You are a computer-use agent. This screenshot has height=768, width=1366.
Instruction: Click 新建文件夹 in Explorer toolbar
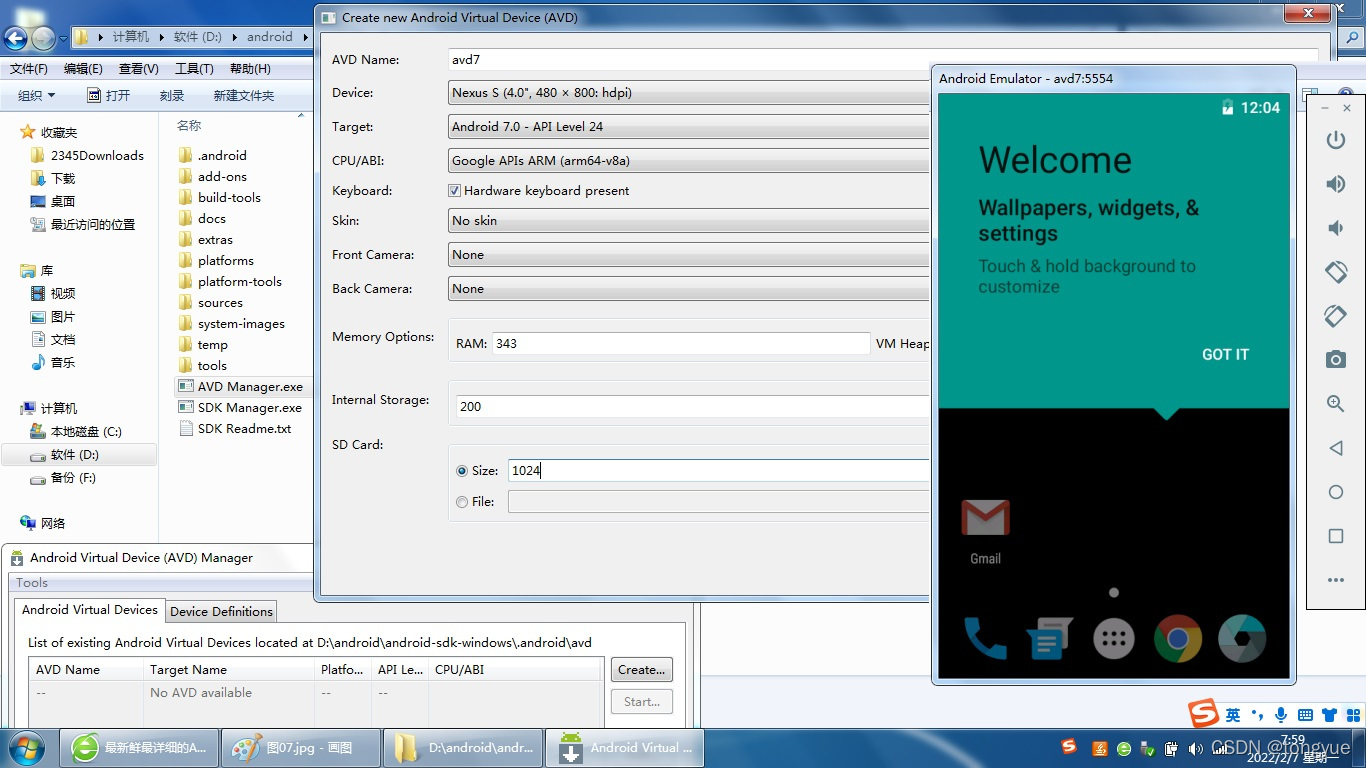point(243,95)
